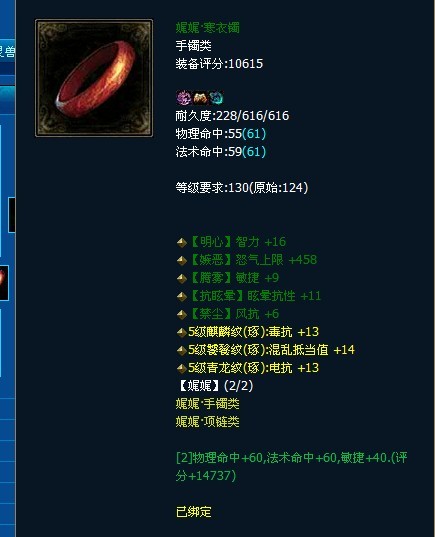Select the cyan gem socket icon

(216, 98)
